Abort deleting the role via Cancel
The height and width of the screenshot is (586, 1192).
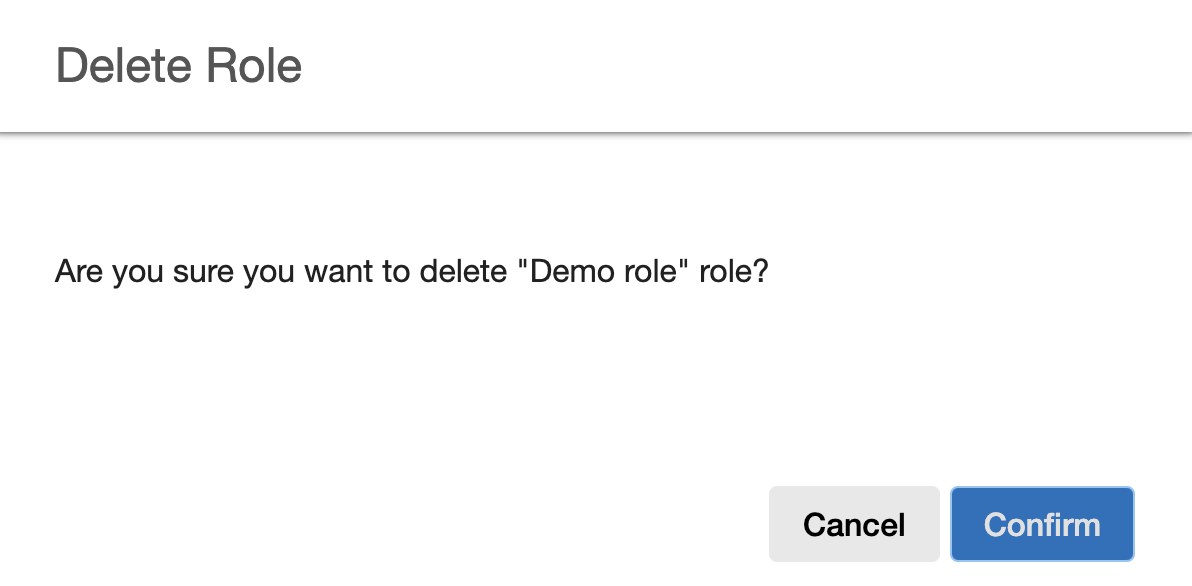853,524
